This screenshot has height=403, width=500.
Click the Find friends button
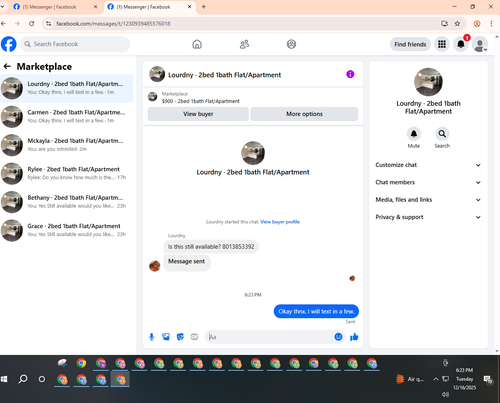[x=410, y=44]
